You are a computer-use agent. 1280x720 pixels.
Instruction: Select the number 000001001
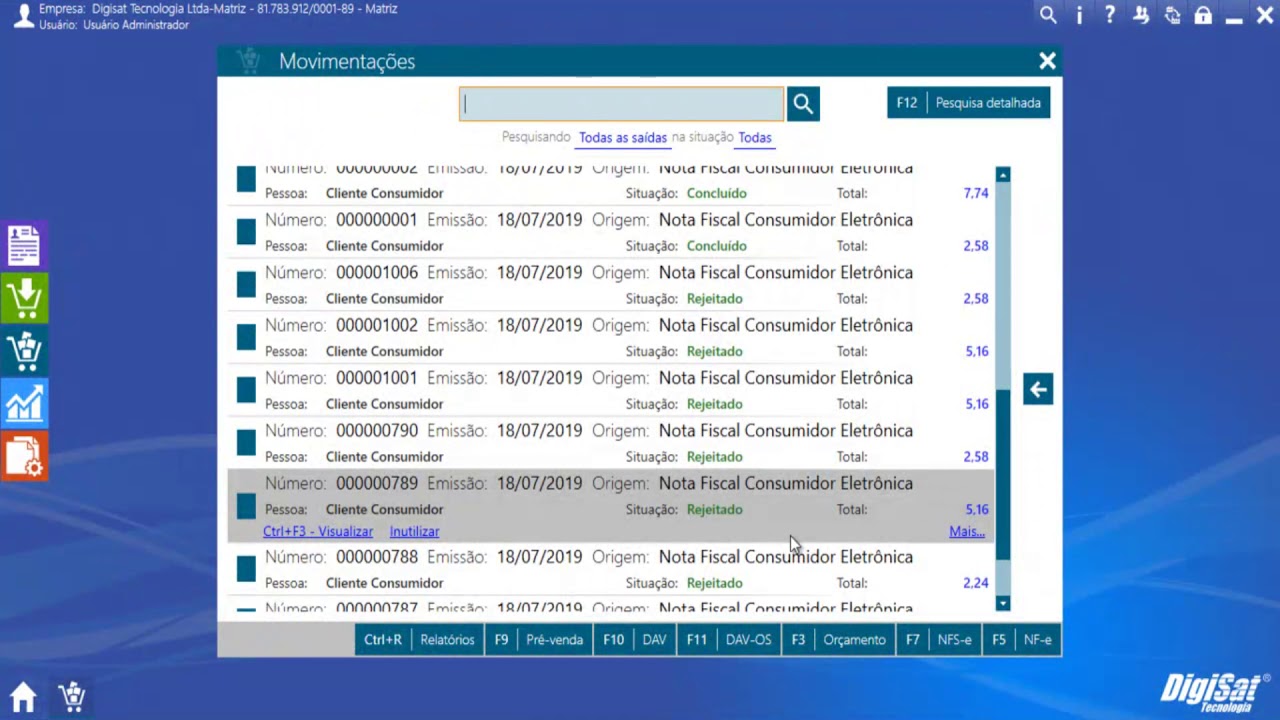pos(377,378)
